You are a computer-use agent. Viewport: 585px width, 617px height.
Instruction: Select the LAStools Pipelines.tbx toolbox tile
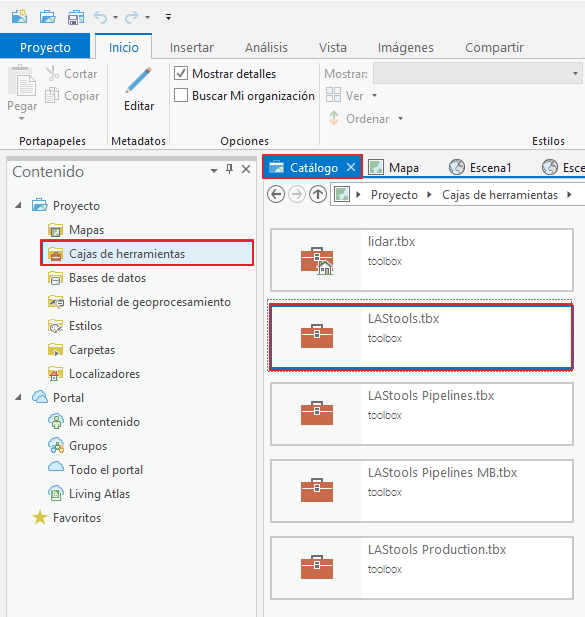[422, 414]
